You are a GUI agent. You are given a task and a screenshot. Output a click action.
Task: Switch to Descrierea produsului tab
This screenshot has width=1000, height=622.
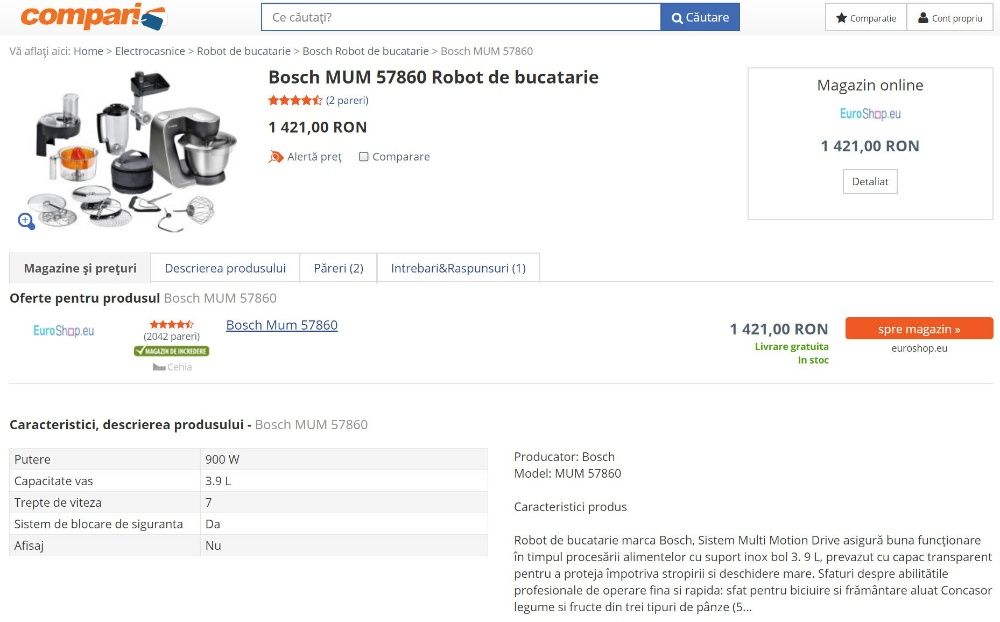[225, 268]
